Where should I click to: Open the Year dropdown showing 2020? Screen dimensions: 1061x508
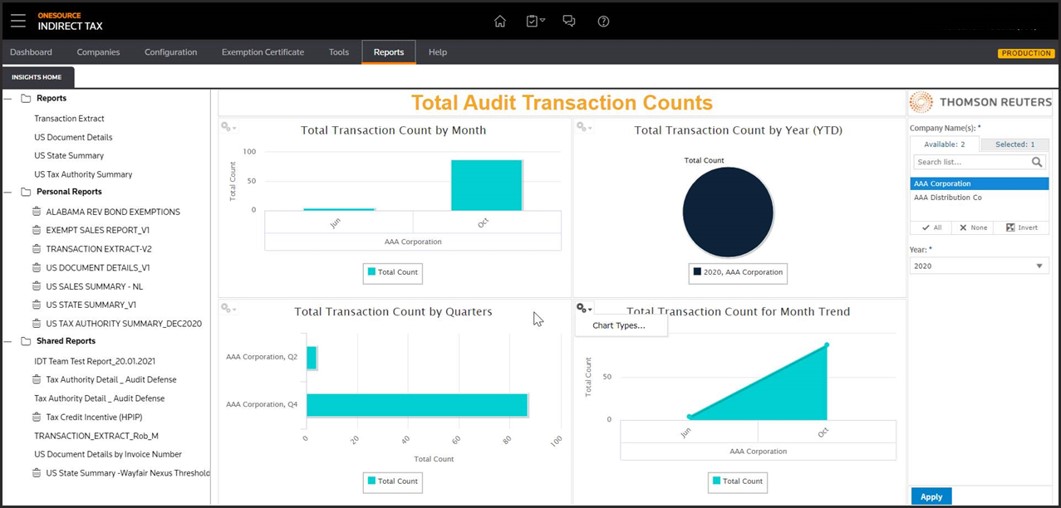coord(979,266)
